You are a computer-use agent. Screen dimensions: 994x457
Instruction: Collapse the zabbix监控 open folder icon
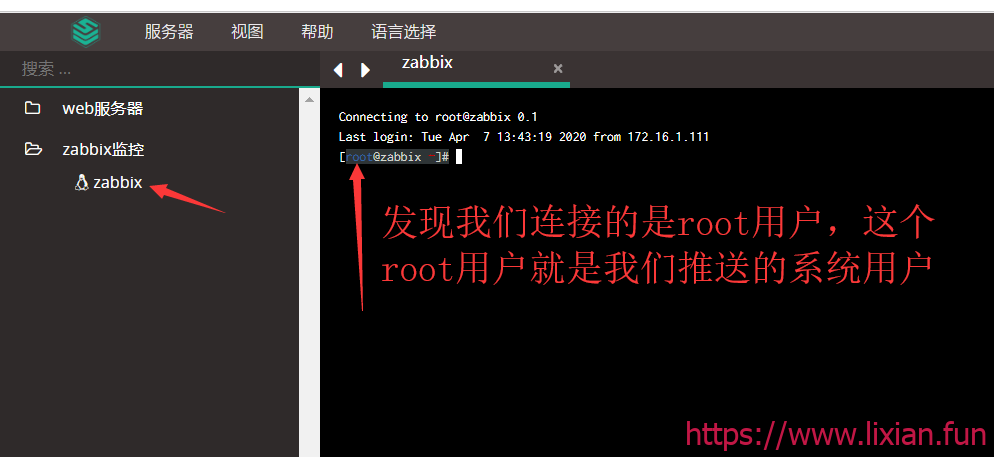tap(33, 149)
